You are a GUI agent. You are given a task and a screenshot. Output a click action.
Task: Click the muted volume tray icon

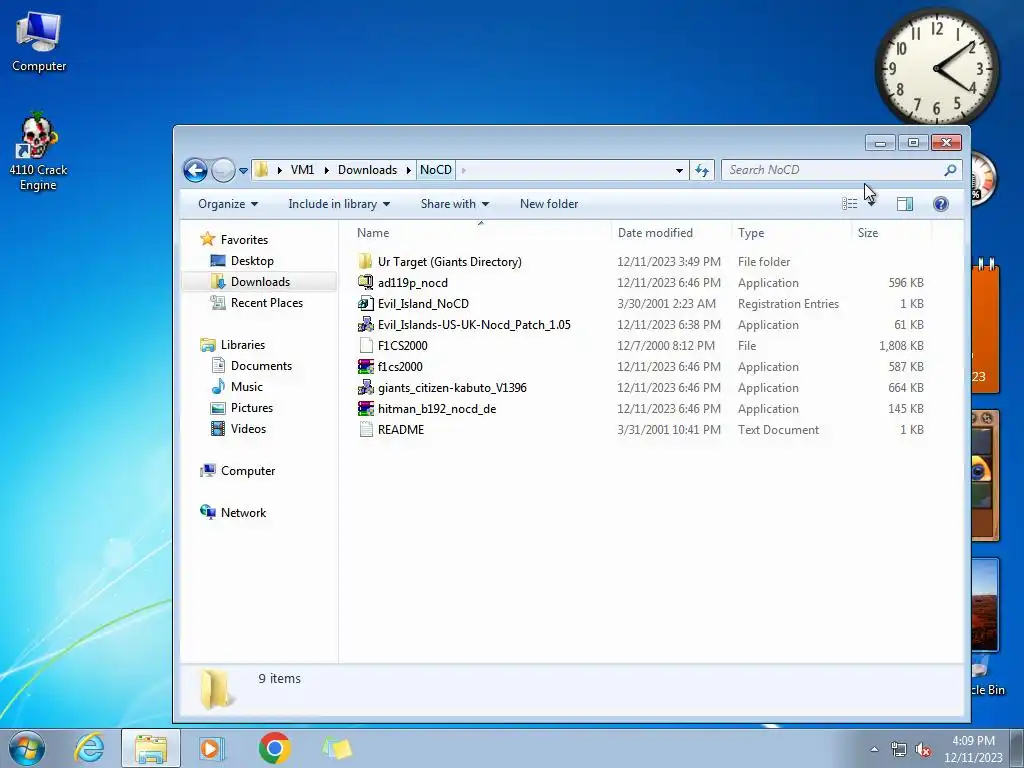923,750
